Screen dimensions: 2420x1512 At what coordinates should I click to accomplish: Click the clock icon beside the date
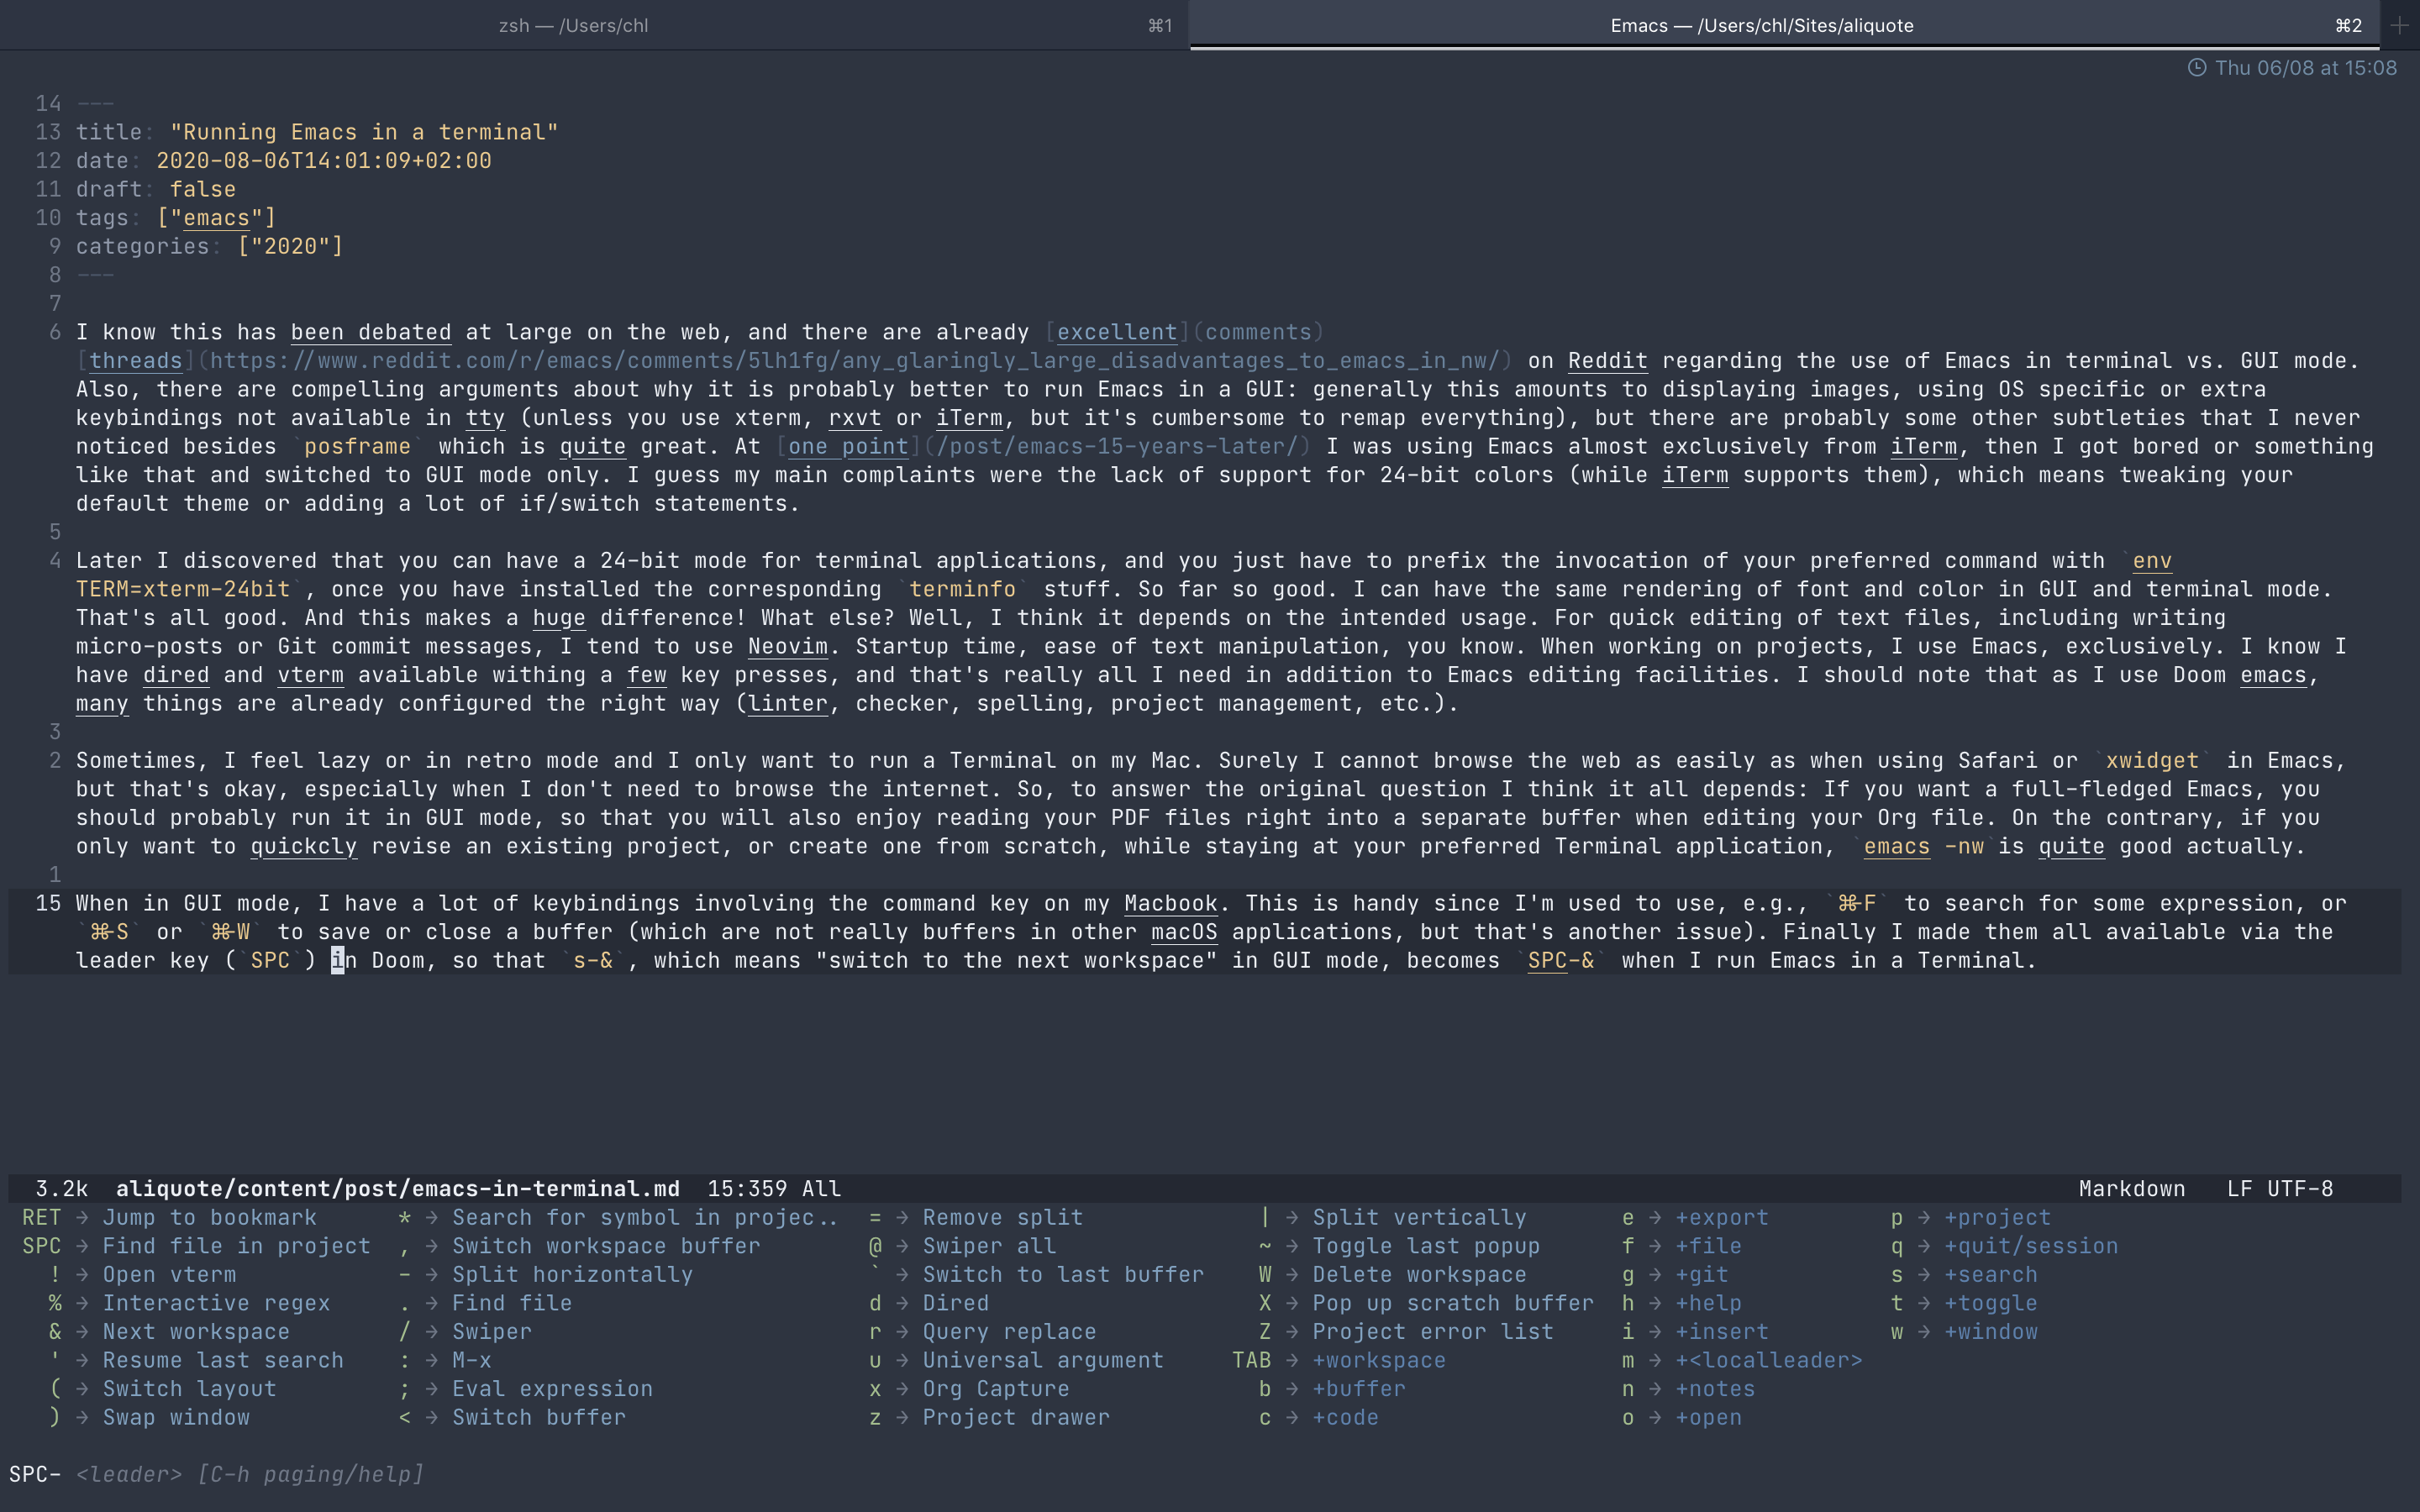pos(2196,68)
